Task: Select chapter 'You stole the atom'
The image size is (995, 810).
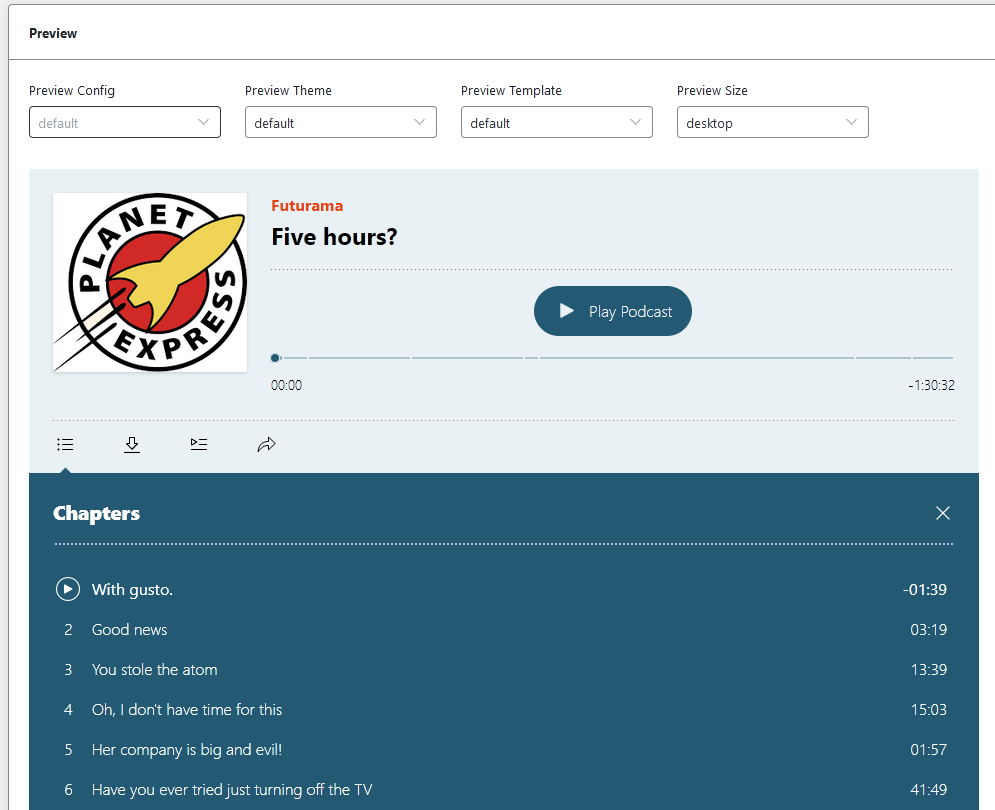Action: pos(504,670)
